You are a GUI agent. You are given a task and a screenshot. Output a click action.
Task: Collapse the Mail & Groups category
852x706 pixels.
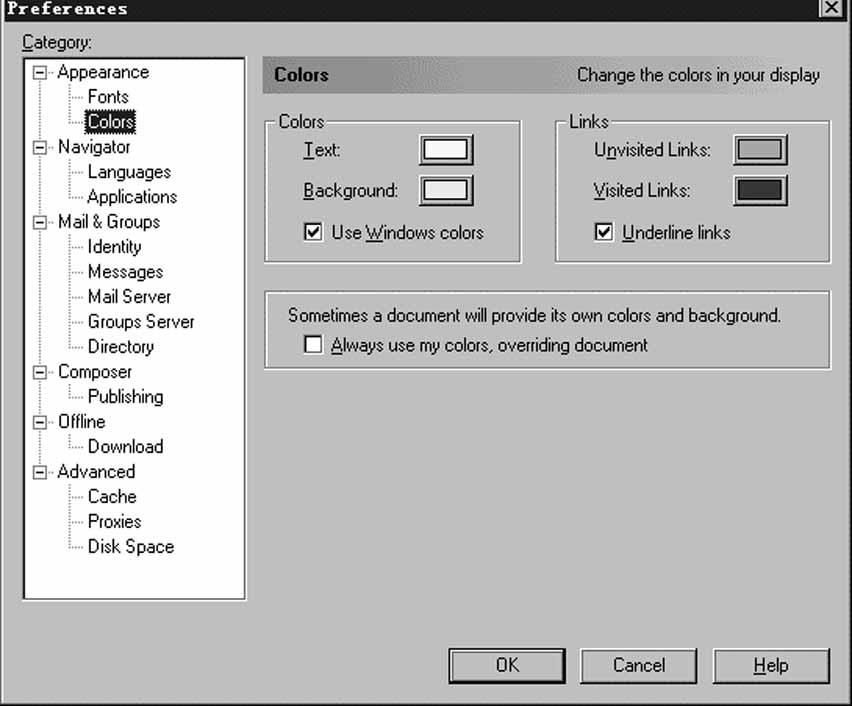coord(40,222)
